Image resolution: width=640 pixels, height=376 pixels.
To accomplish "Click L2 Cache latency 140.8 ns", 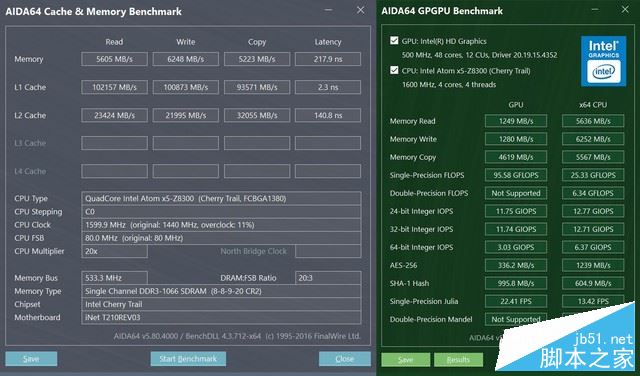I will point(328,115).
